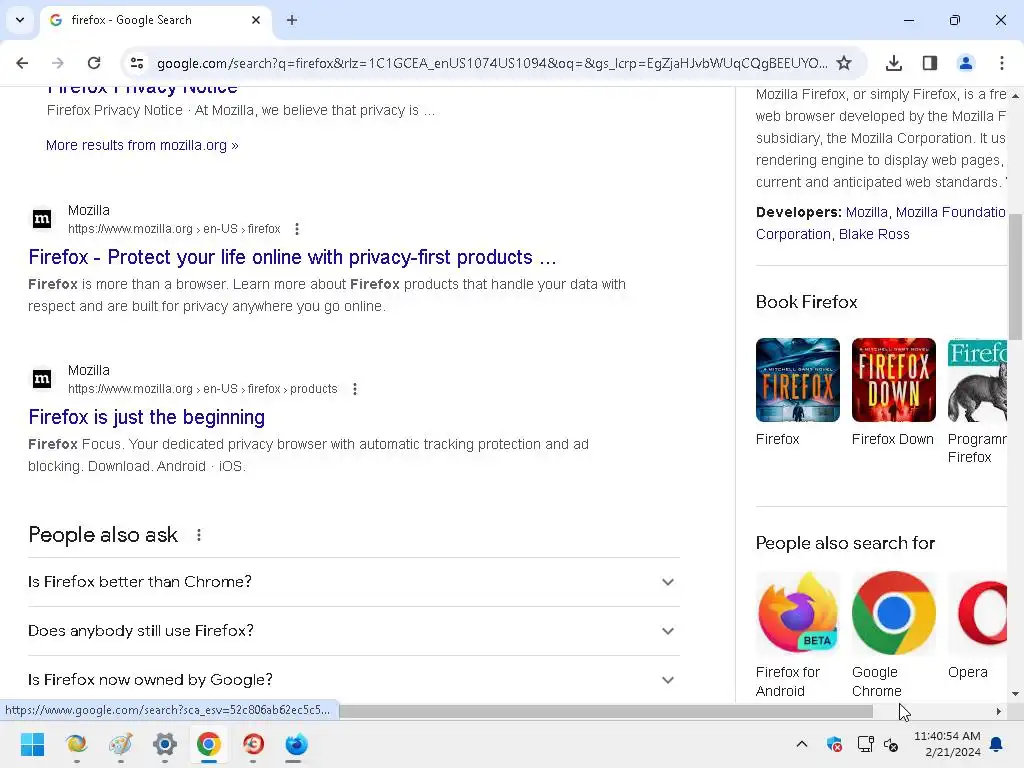The height and width of the screenshot is (768, 1024).
Task: Open More results from mozilla.org link
Action: click(x=142, y=145)
